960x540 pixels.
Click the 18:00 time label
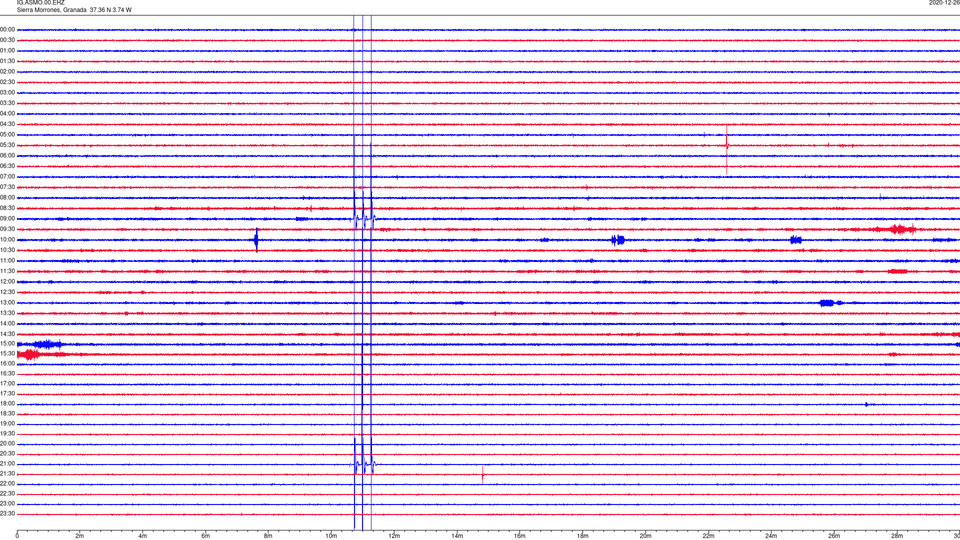coord(7,404)
